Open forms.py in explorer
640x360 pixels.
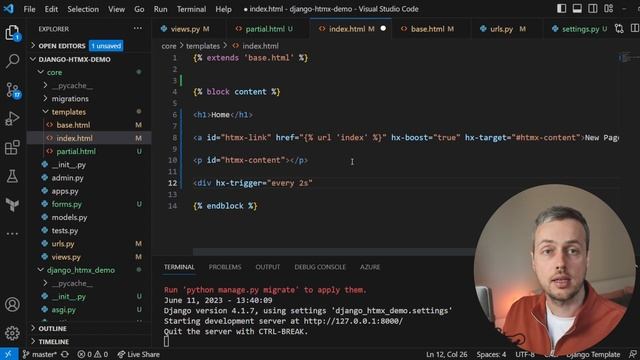tap(89, 204)
